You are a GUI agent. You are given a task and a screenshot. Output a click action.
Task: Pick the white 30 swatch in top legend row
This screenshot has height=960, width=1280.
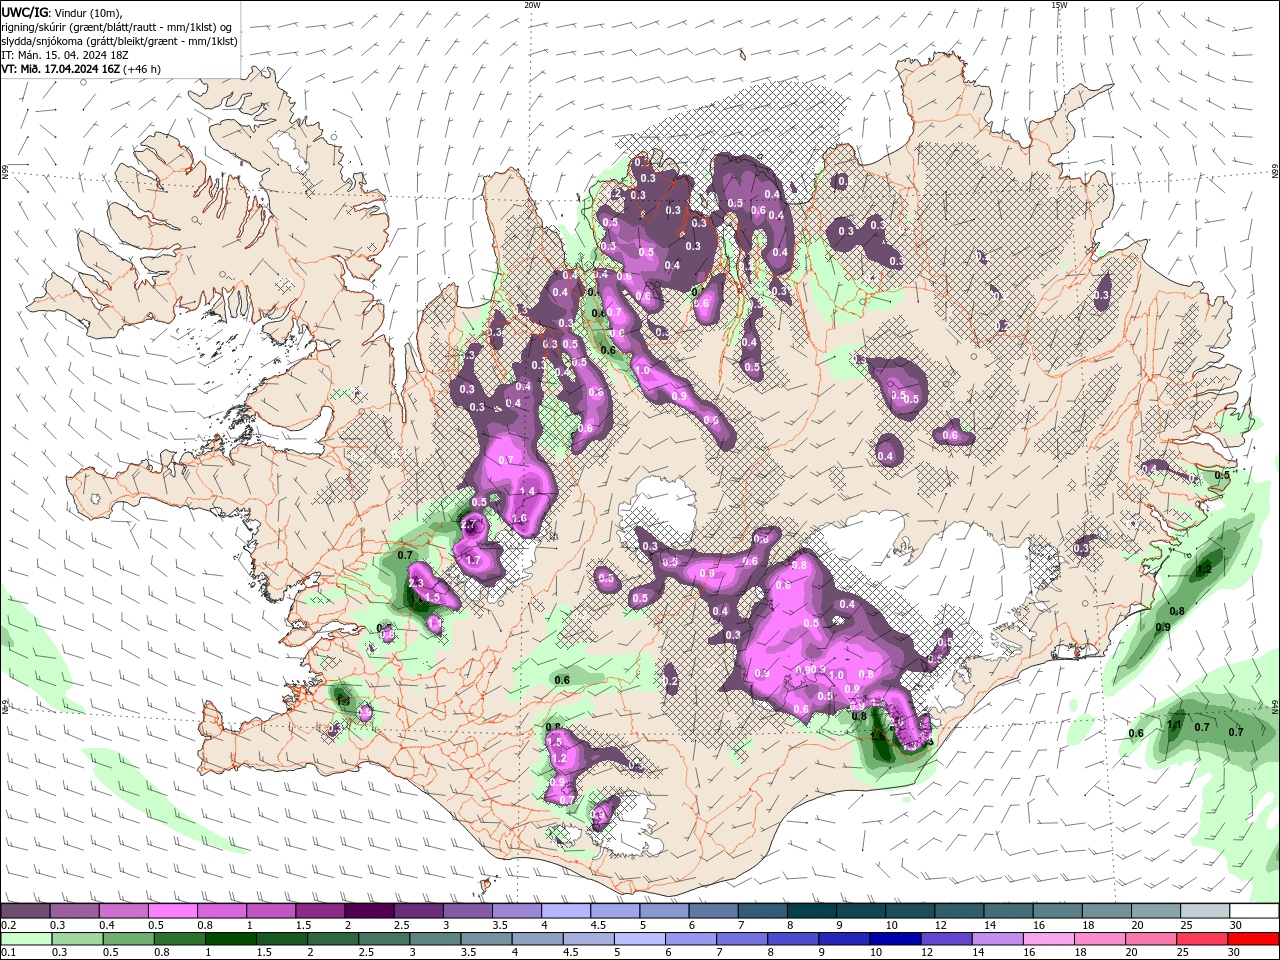(x=1254, y=911)
